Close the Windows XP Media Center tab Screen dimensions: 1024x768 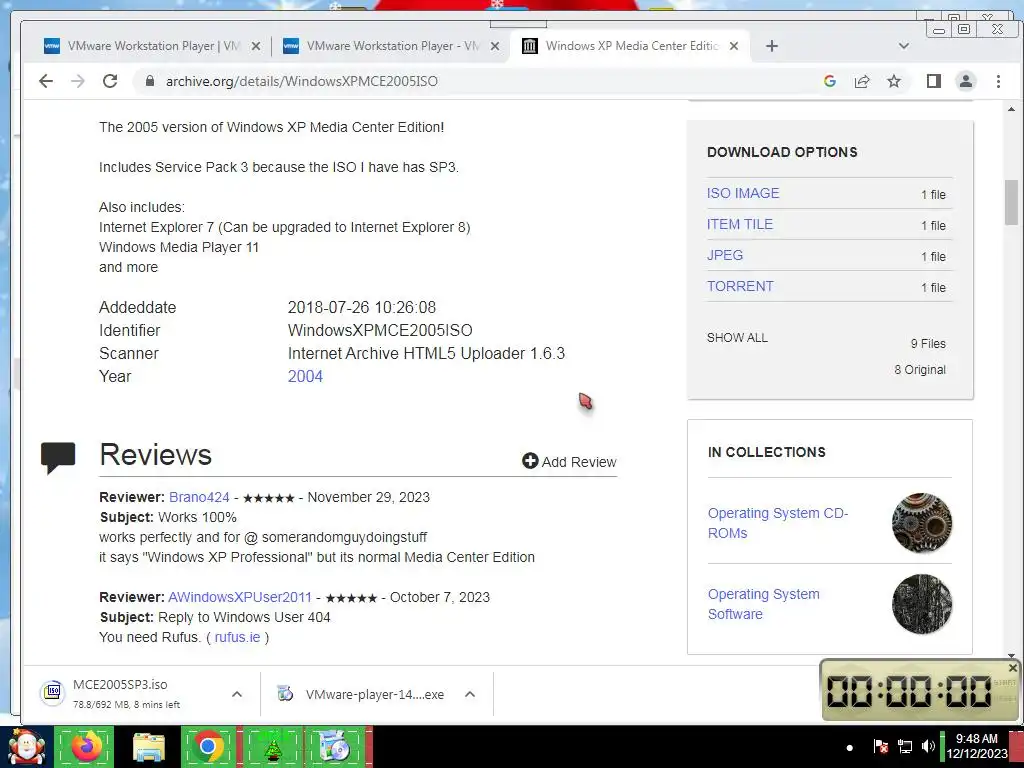point(734,46)
